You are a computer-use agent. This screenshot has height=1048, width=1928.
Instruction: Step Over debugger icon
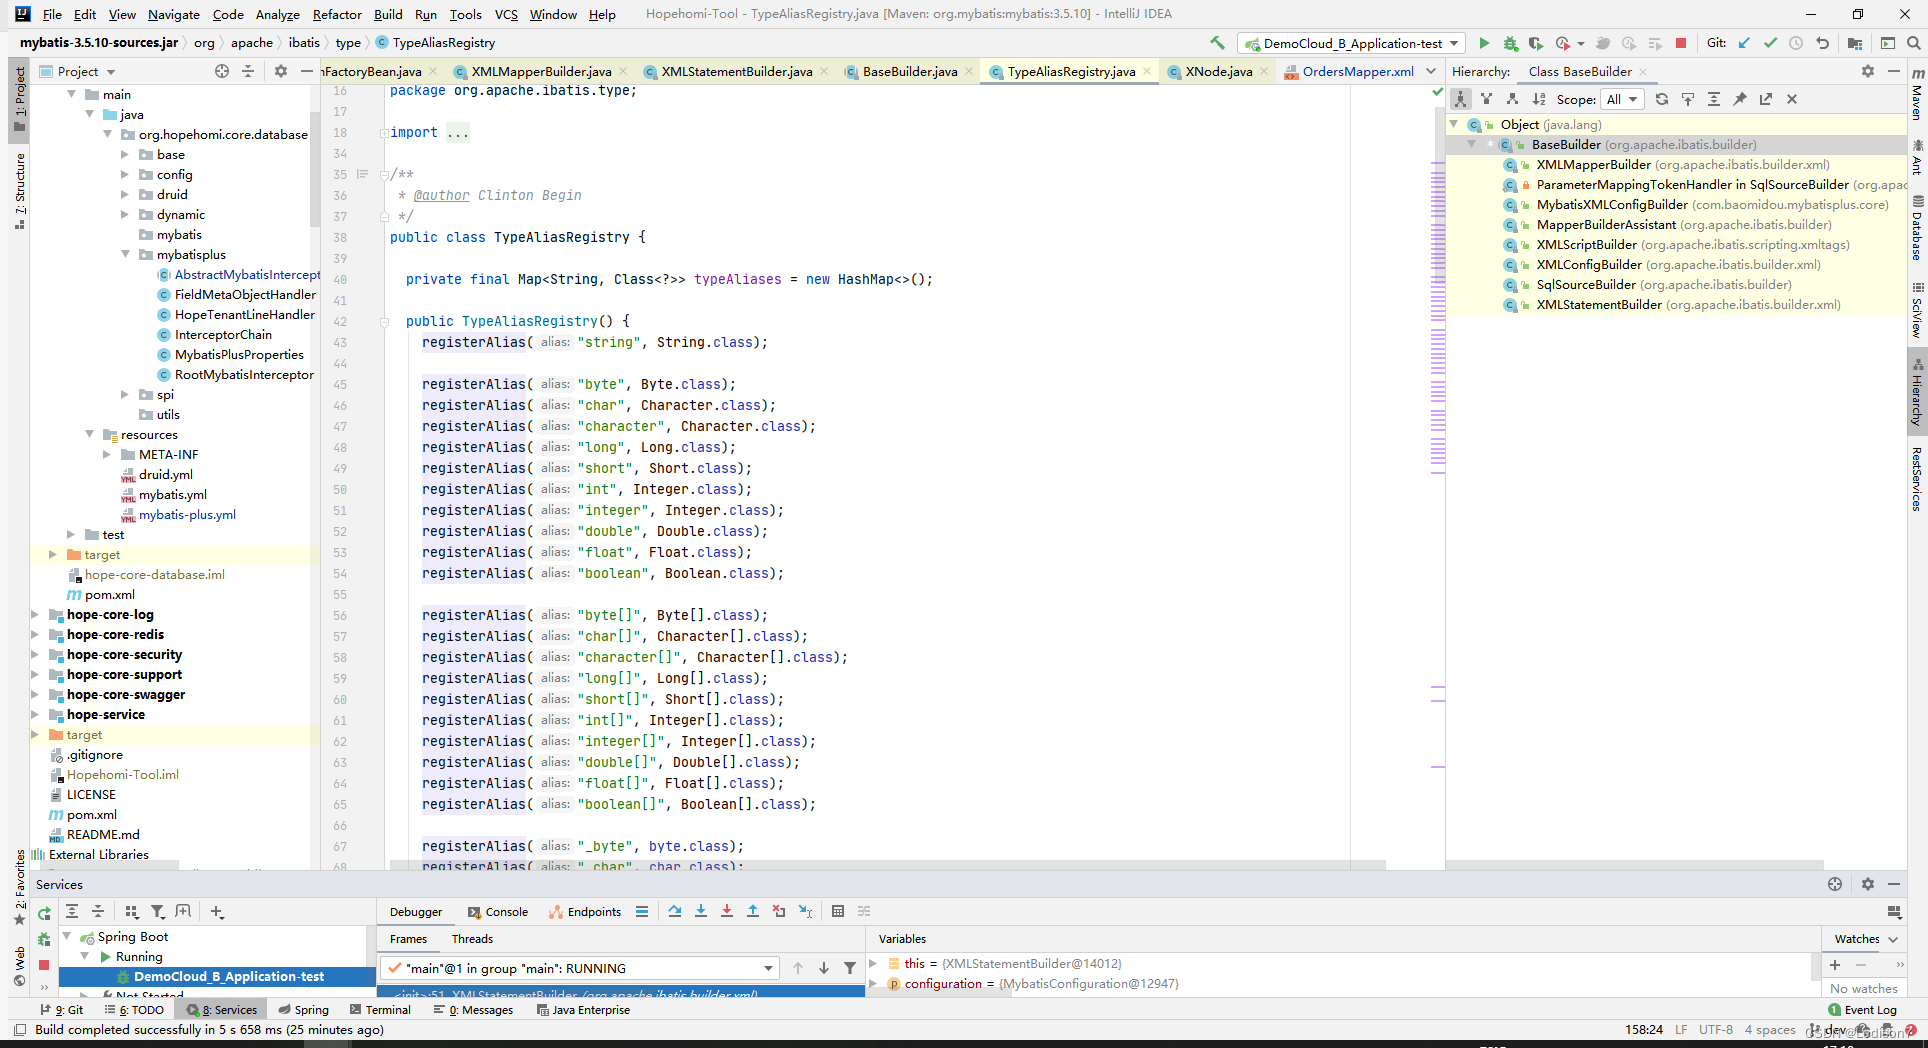(x=675, y=911)
